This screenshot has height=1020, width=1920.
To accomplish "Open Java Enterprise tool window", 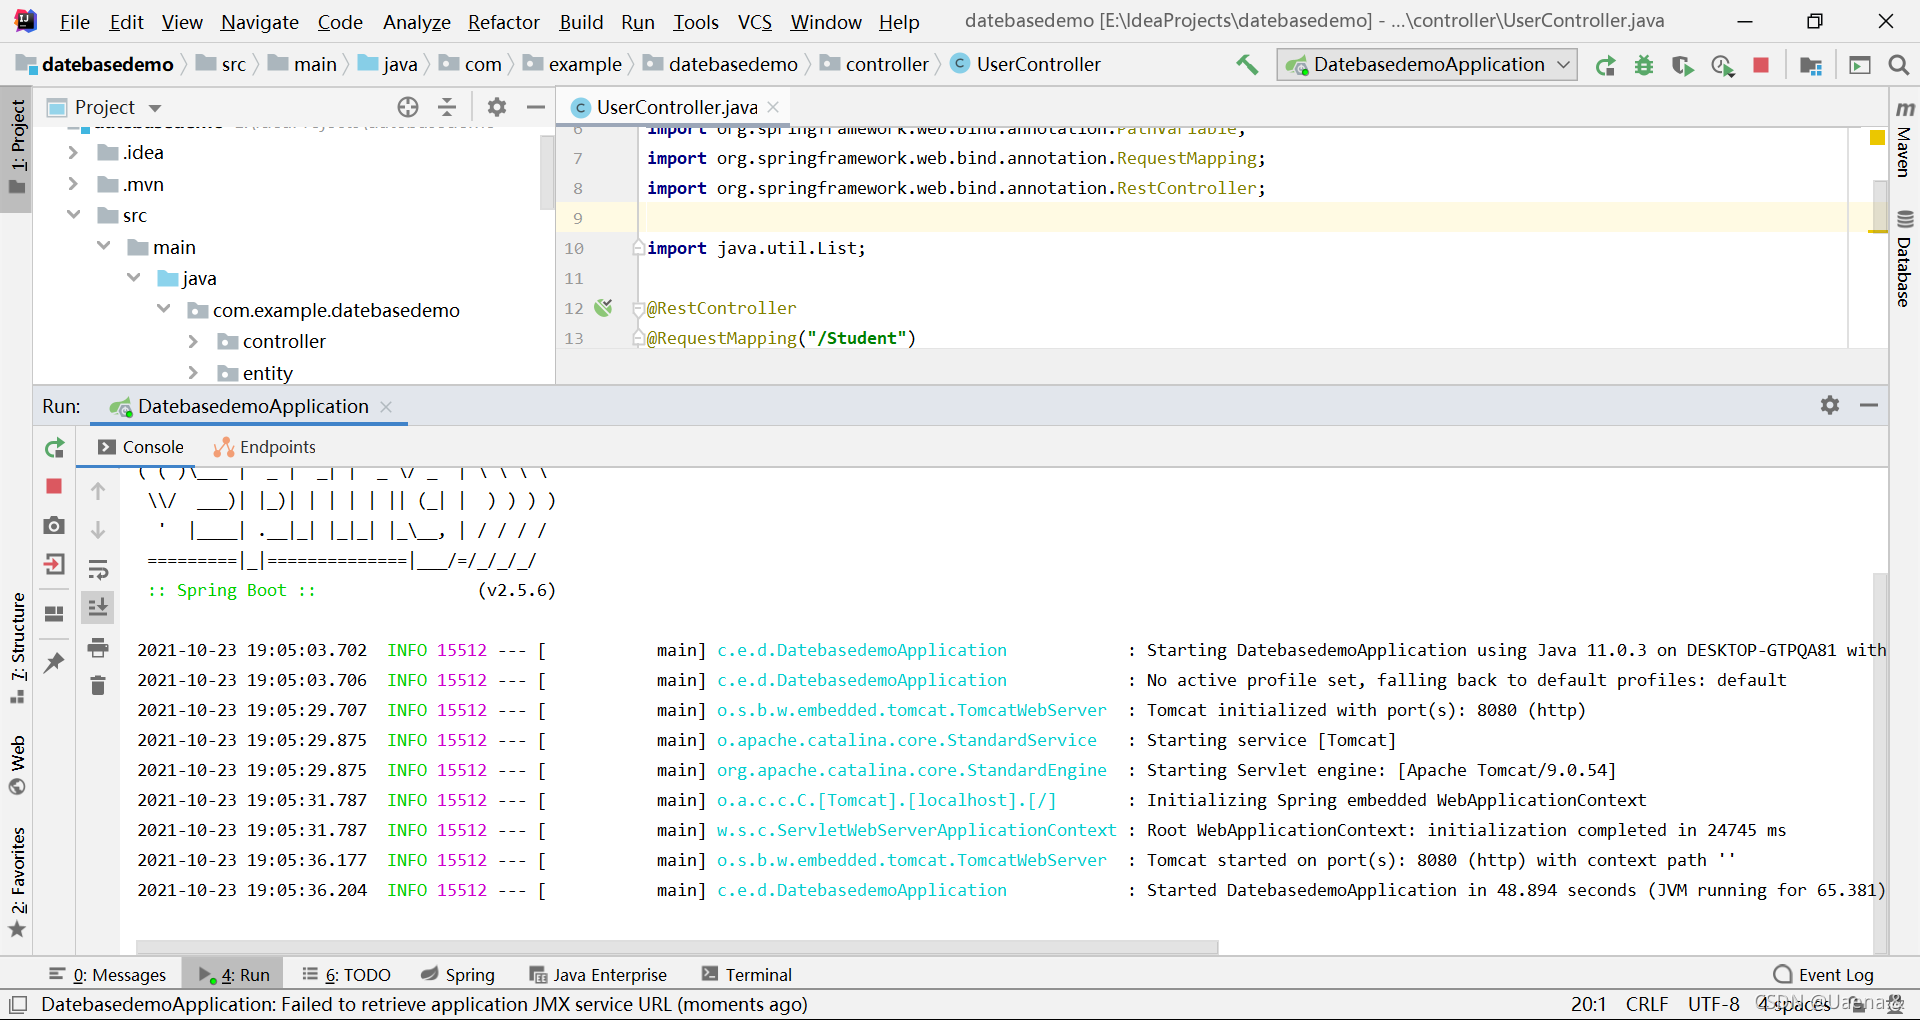I will (x=598, y=975).
